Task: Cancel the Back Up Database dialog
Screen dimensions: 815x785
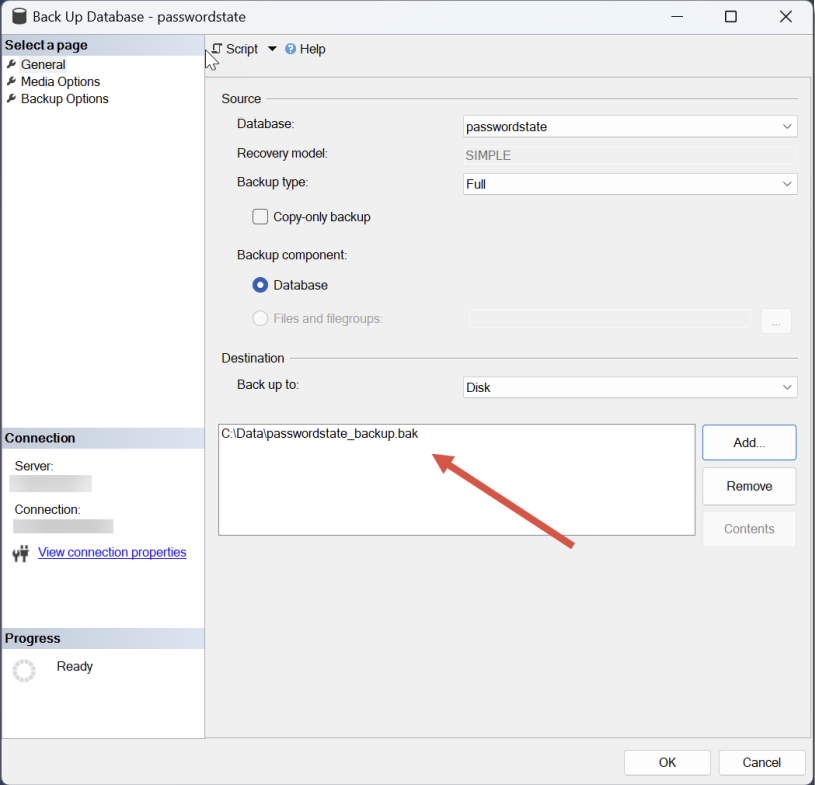Action: click(761, 762)
